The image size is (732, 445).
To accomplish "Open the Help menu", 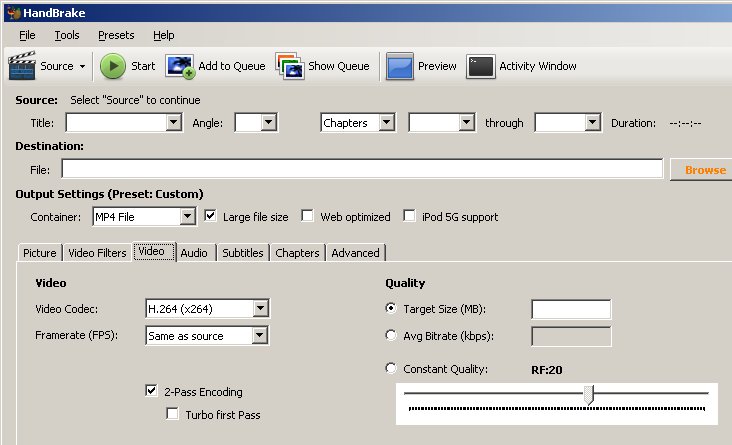I will (x=163, y=35).
